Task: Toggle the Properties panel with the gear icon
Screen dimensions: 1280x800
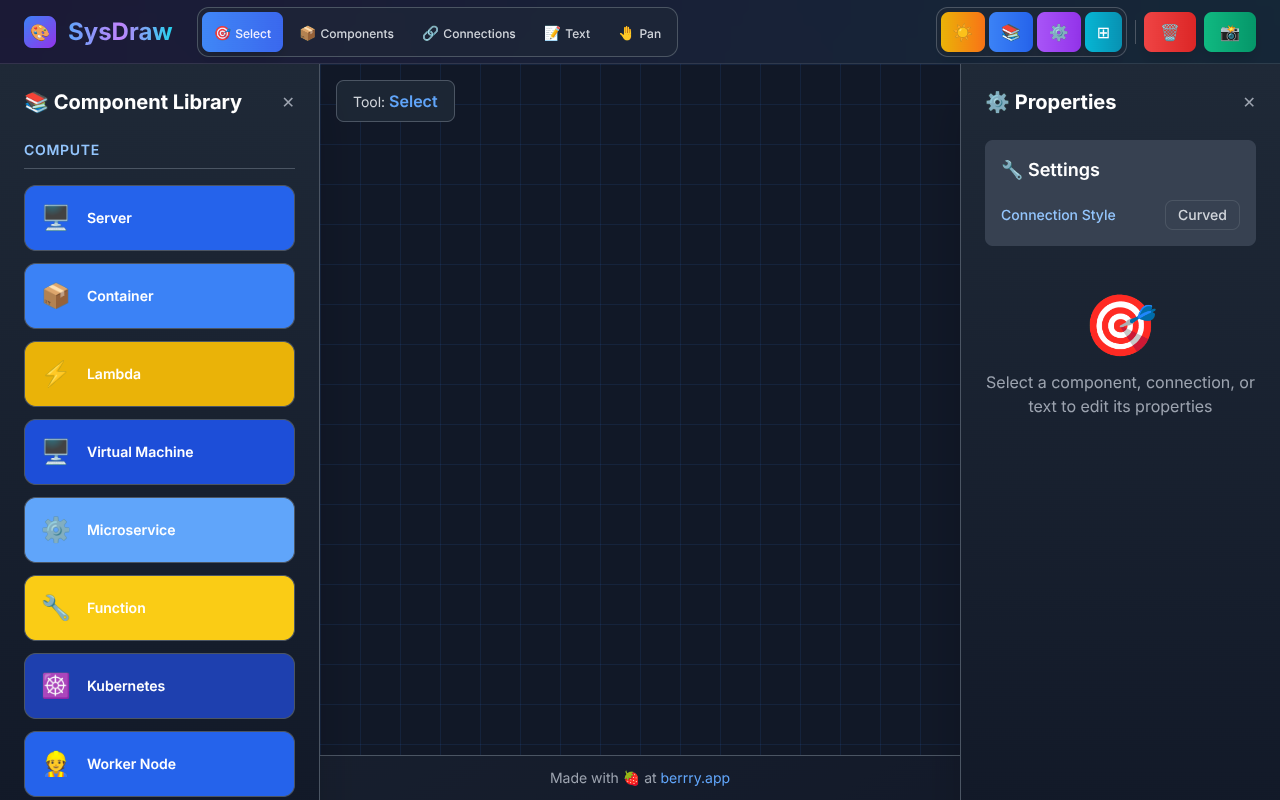Action: coord(1058,31)
